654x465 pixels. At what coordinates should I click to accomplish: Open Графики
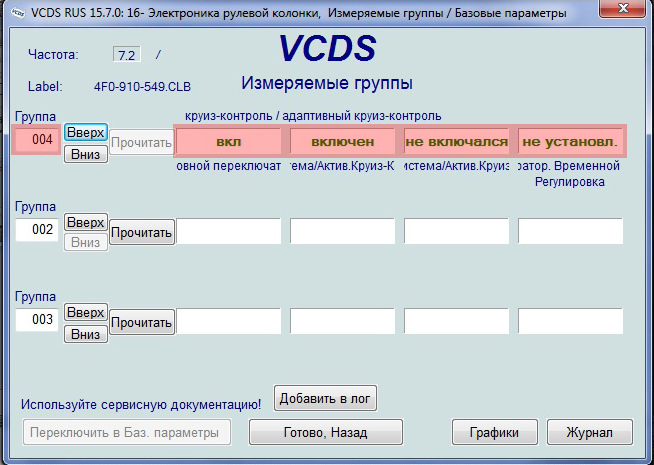coord(495,432)
